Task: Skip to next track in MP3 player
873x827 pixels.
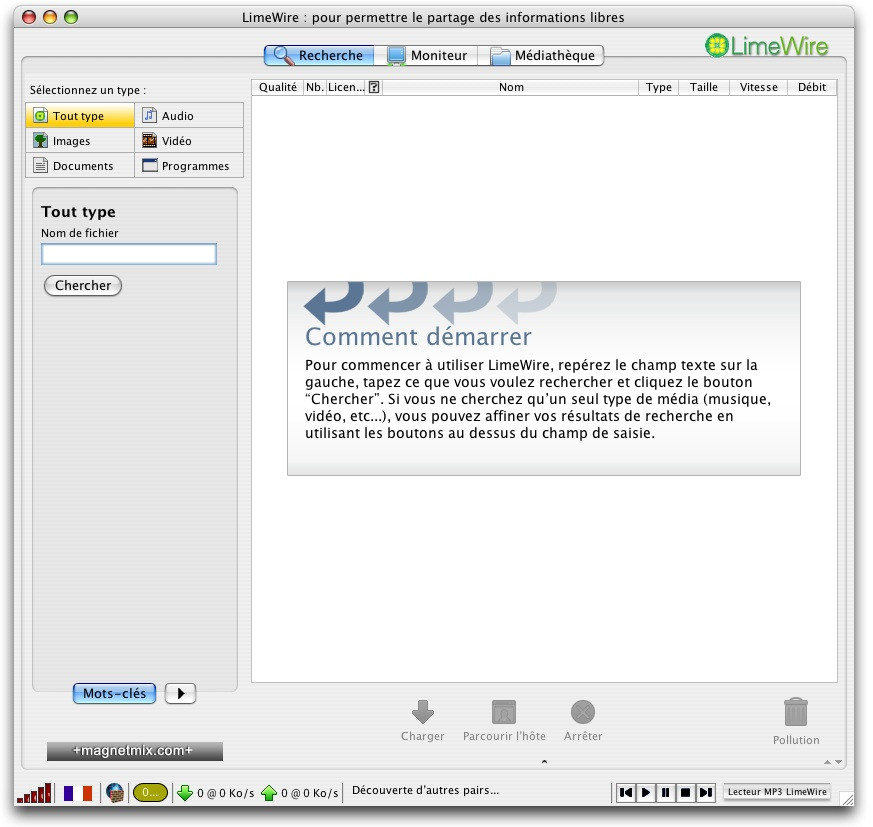Action: (x=705, y=792)
